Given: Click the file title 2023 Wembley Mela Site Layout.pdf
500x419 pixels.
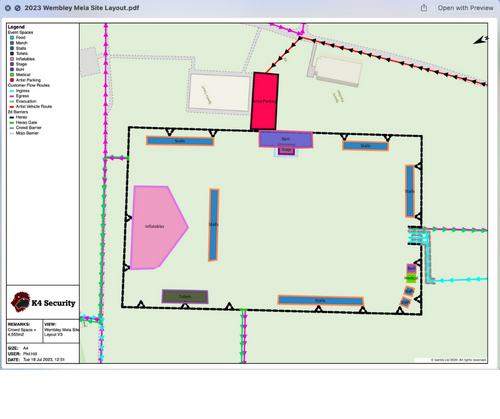Looking at the screenshot, I should pyautogui.click(x=82, y=8).
